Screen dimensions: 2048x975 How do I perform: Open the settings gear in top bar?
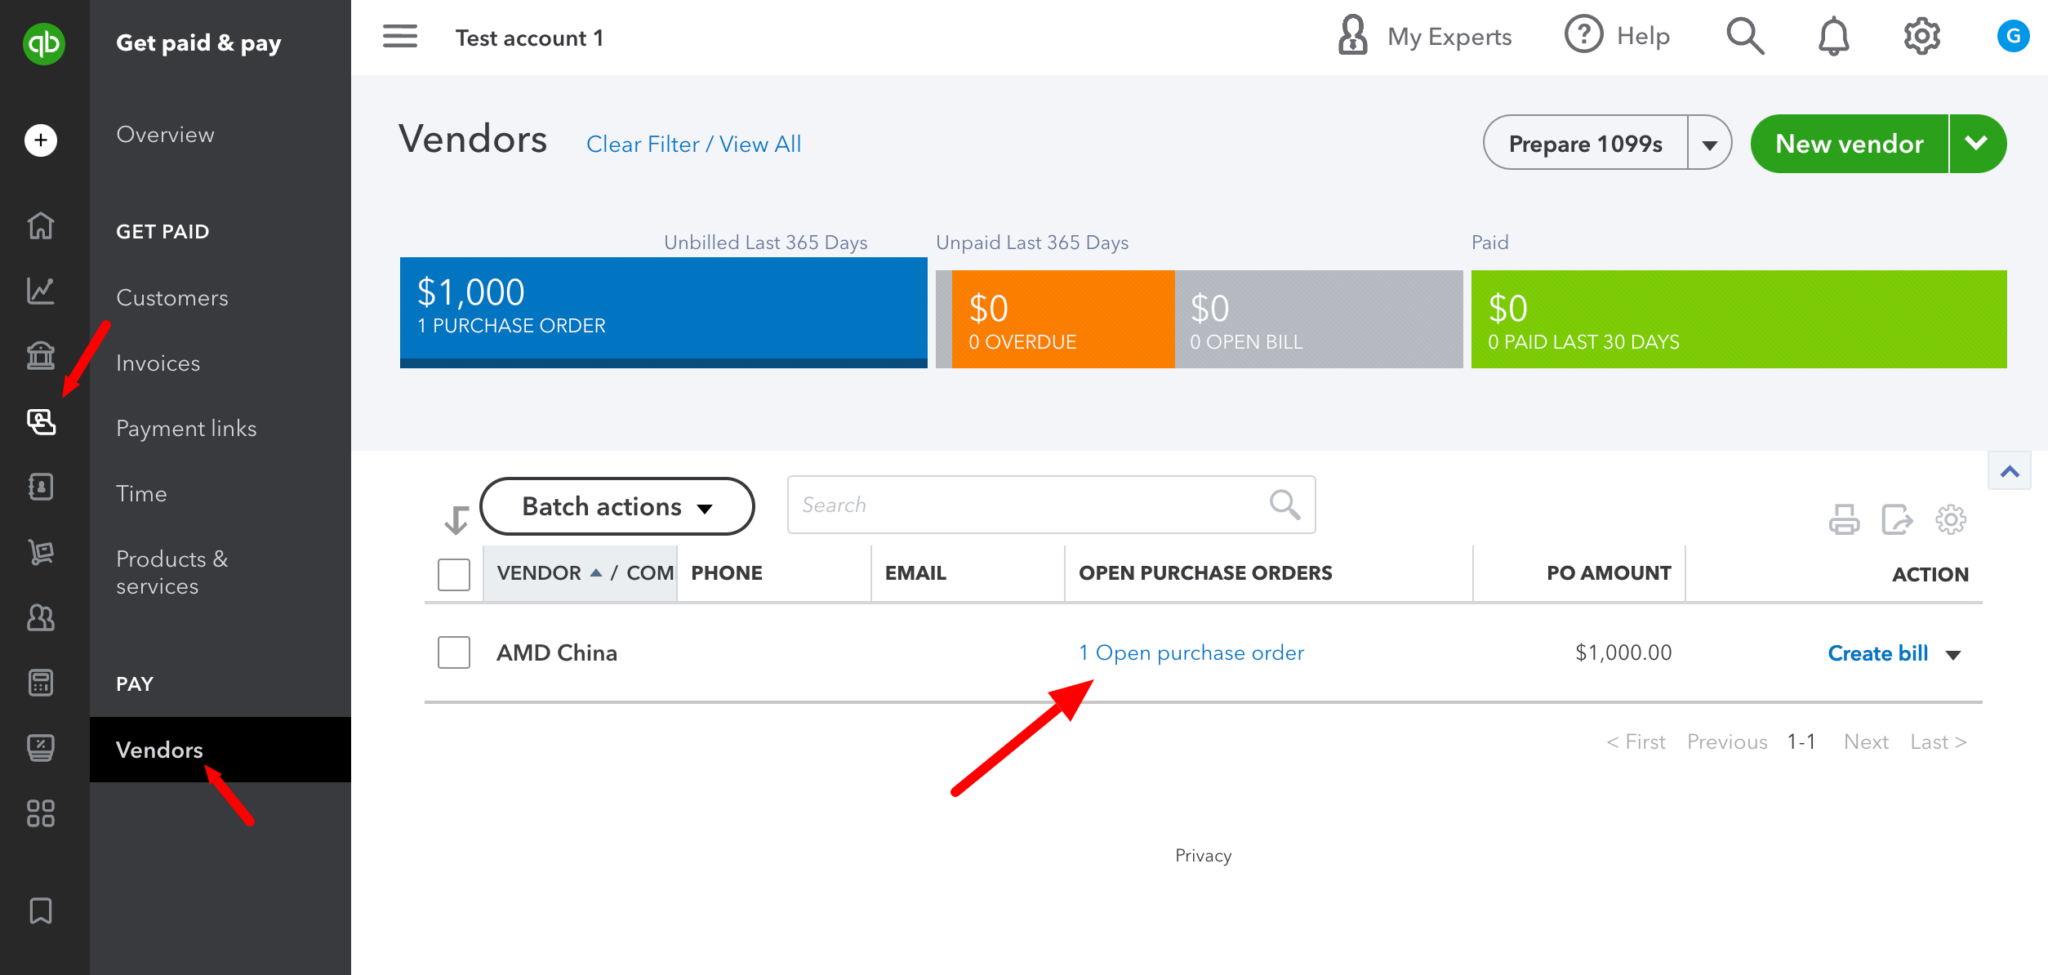pyautogui.click(x=1921, y=37)
